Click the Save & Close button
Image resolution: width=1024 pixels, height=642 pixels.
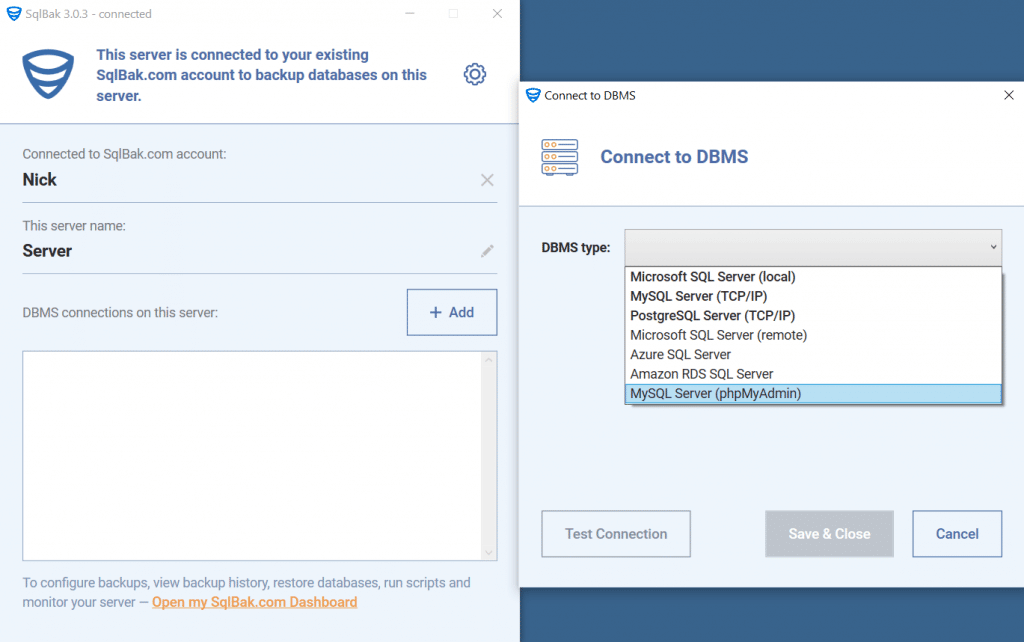(829, 534)
